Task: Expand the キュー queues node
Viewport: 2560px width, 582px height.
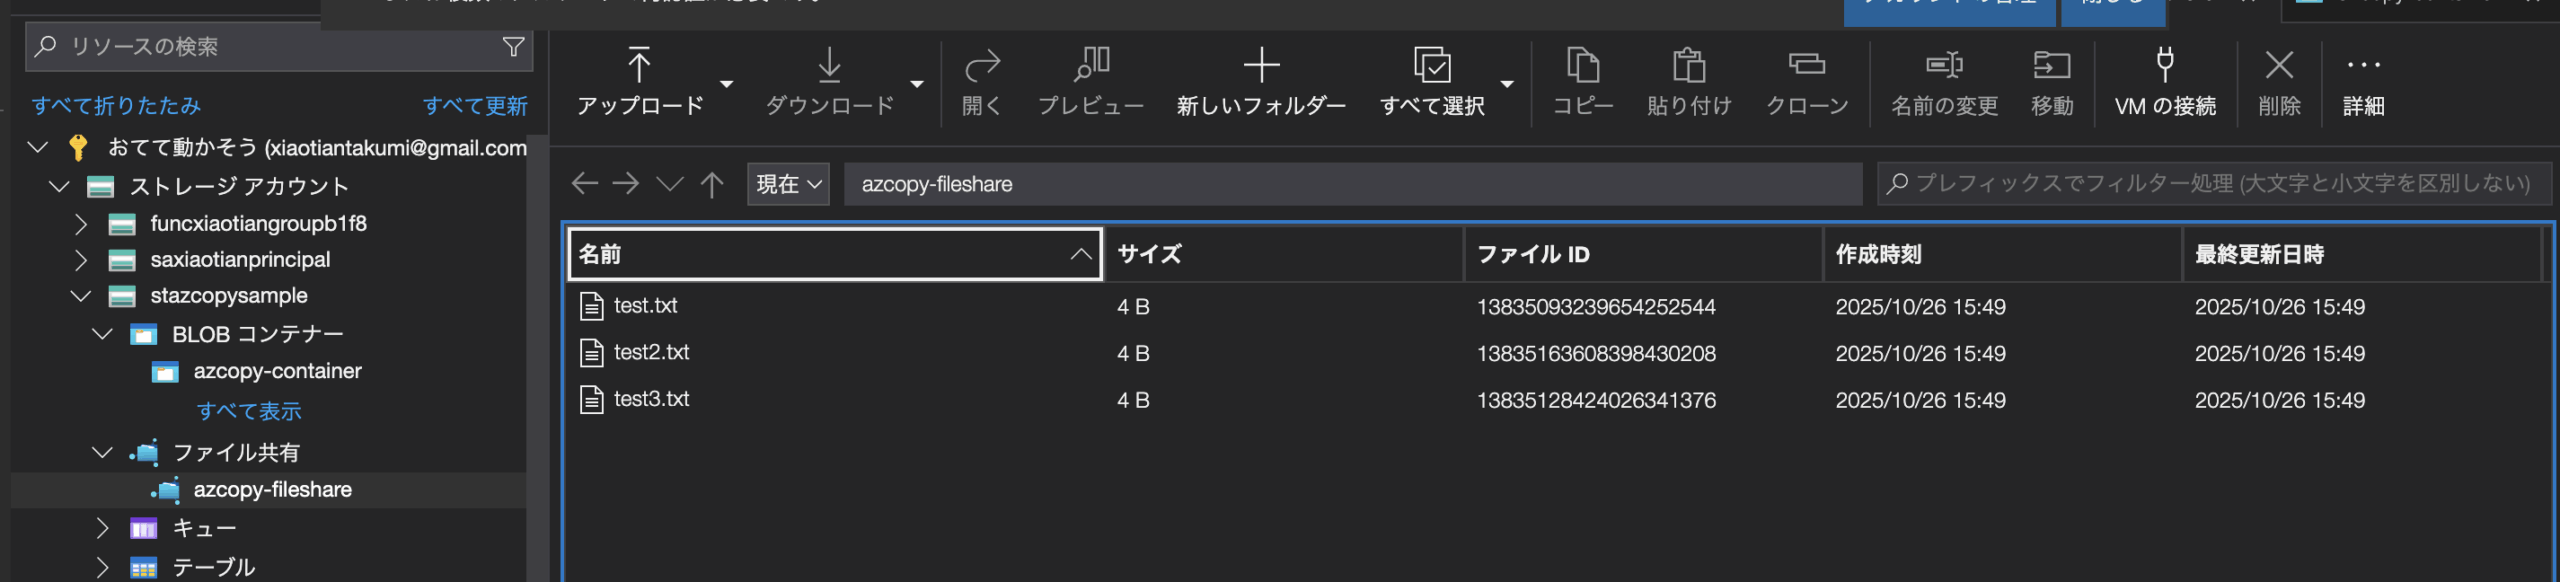Action: [x=102, y=528]
